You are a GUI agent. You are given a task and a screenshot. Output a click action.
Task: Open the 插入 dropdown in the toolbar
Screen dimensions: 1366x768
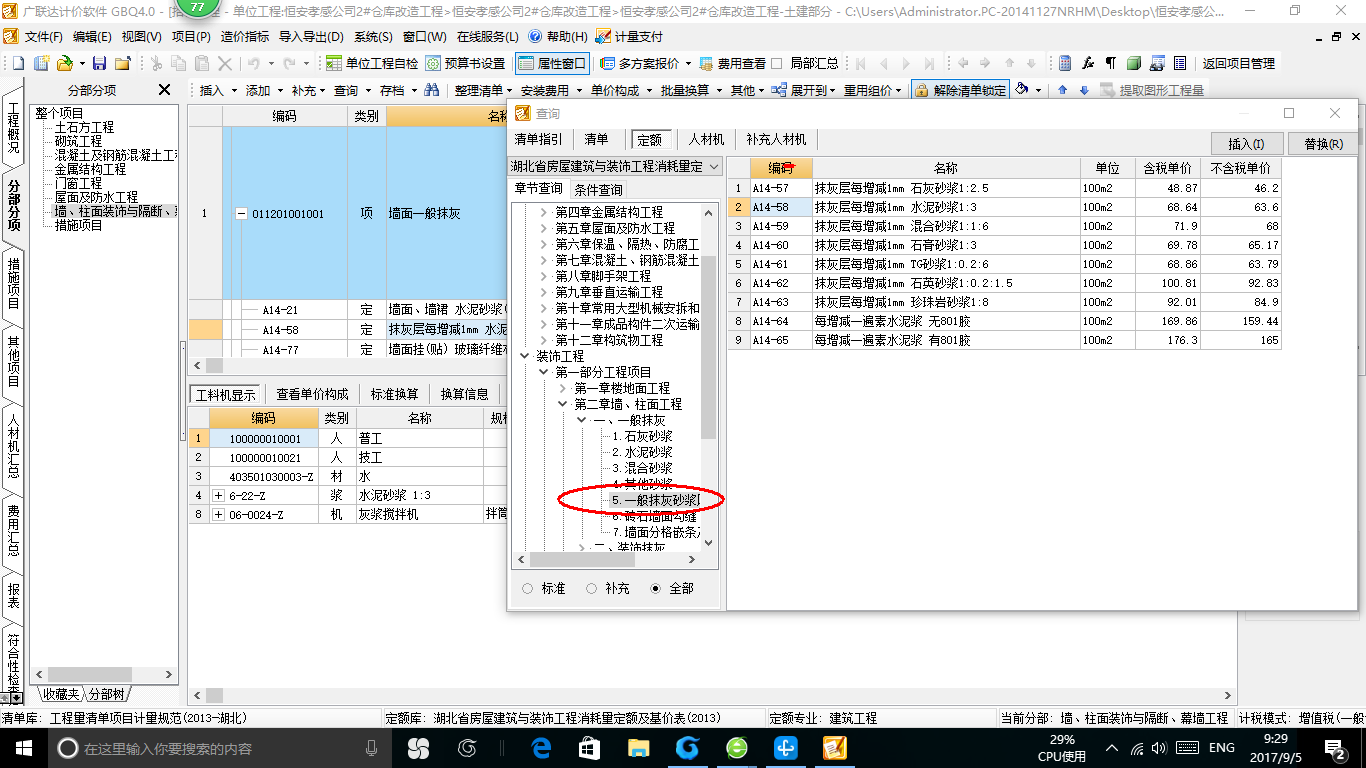click(x=235, y=90)
